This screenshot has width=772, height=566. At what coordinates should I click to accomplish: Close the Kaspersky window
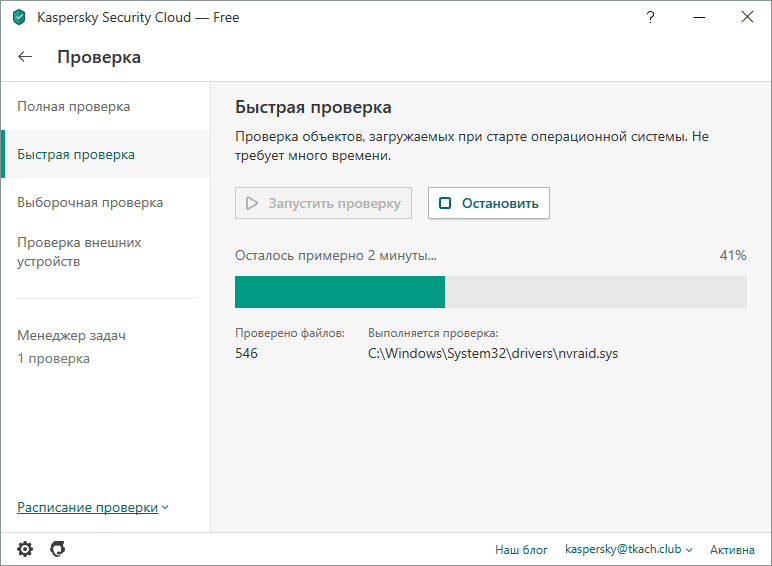tap(747, 17)
